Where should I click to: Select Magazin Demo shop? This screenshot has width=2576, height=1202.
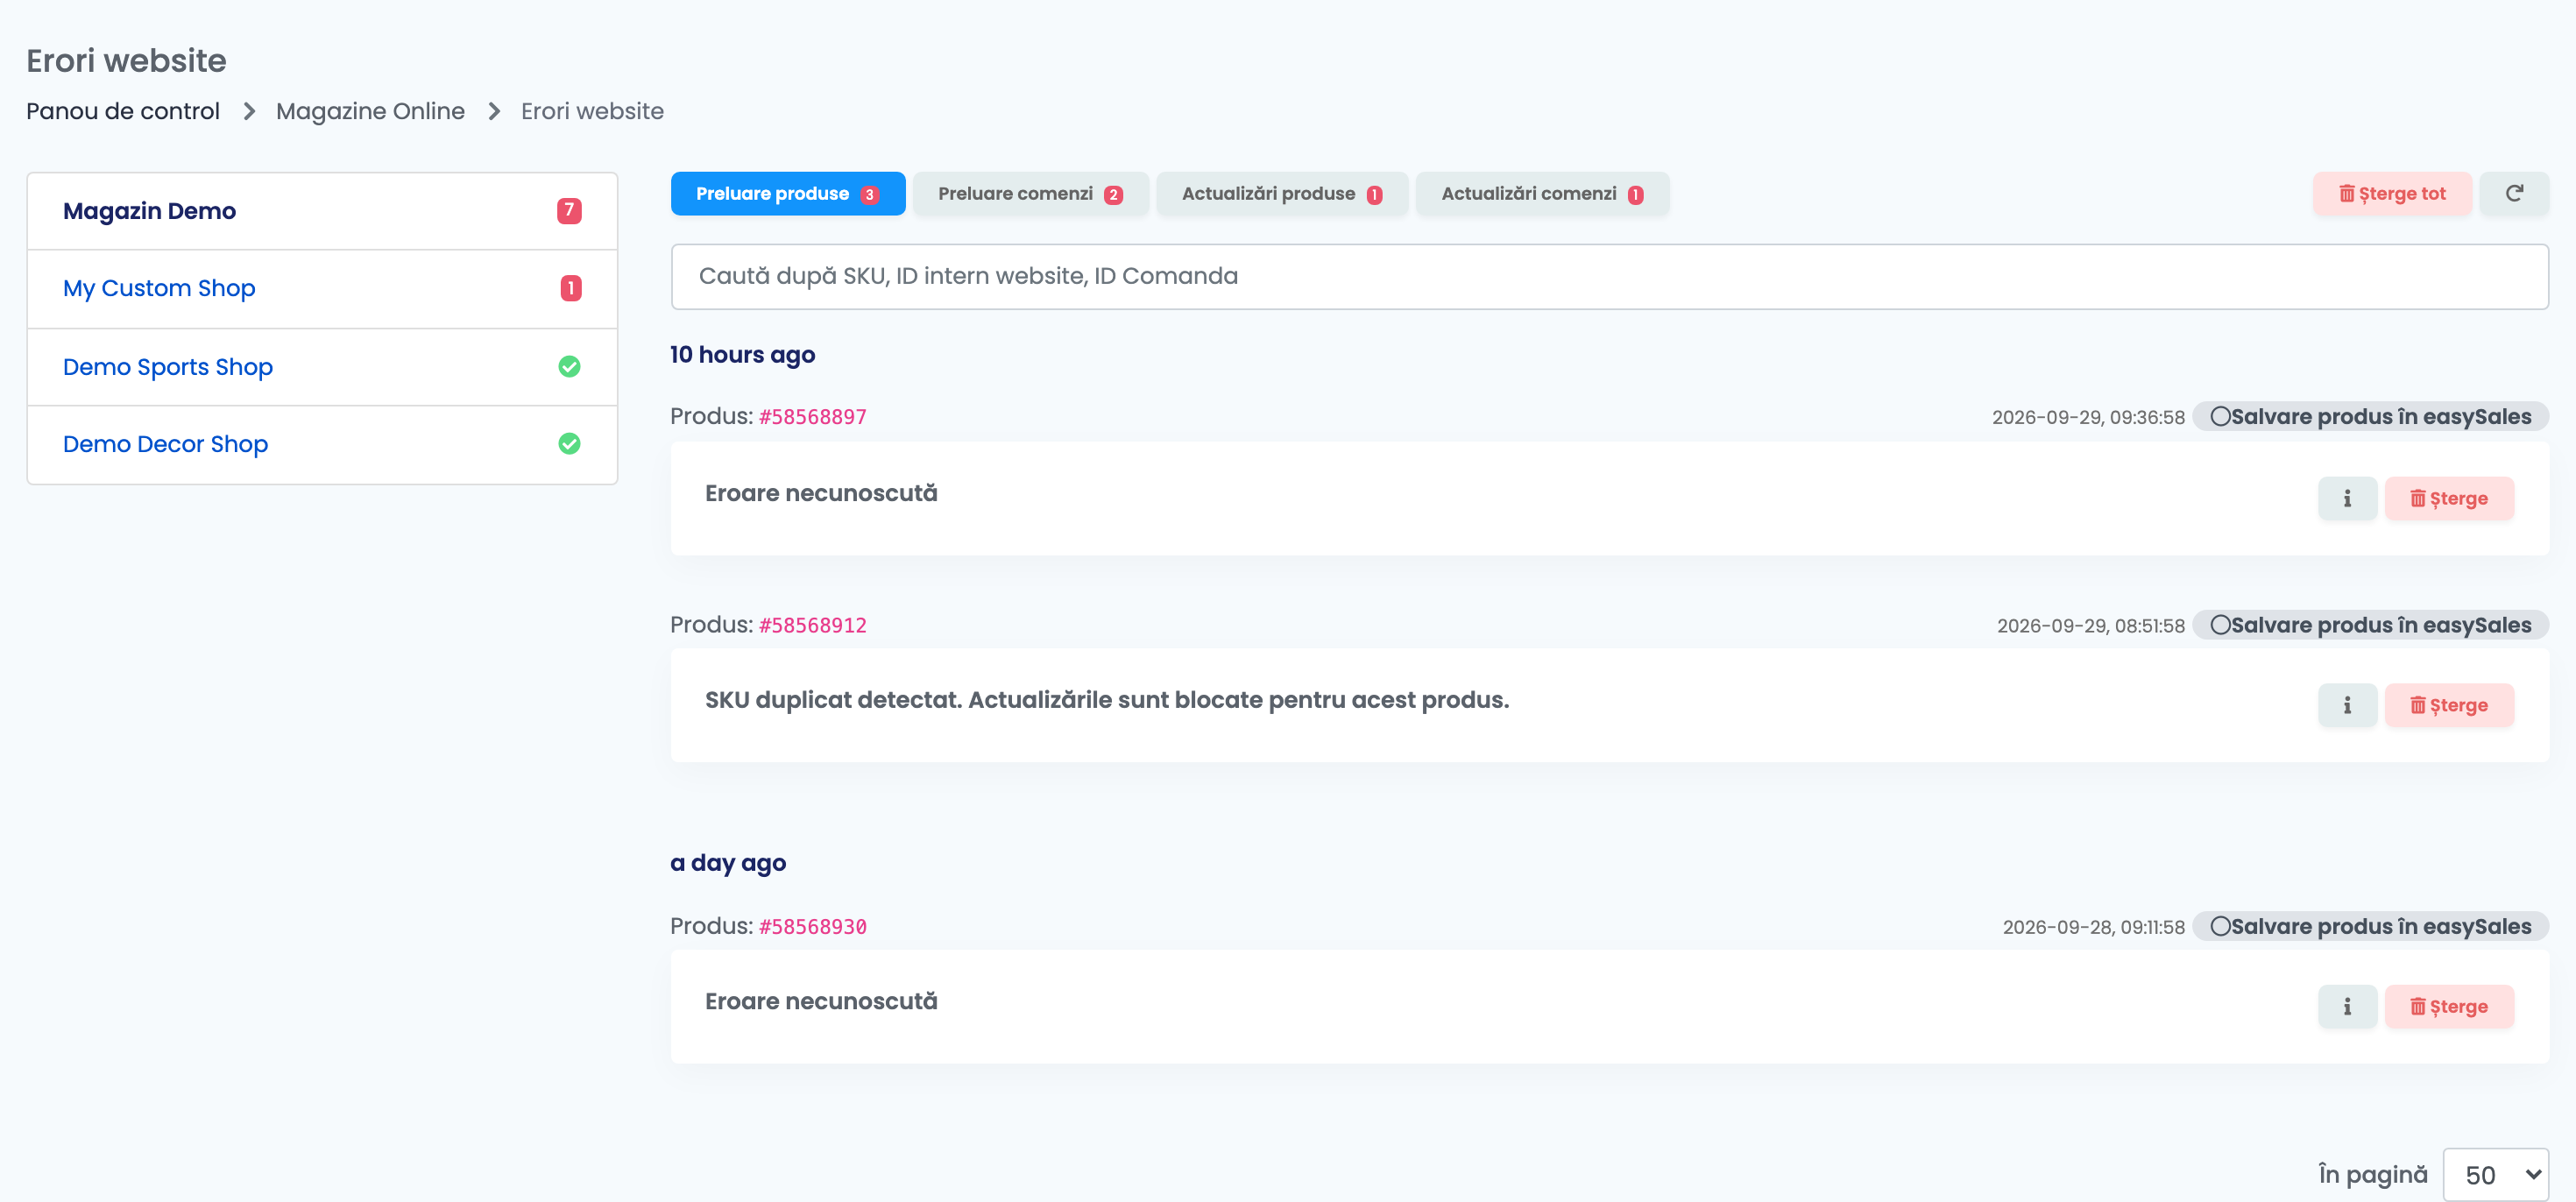322,211
